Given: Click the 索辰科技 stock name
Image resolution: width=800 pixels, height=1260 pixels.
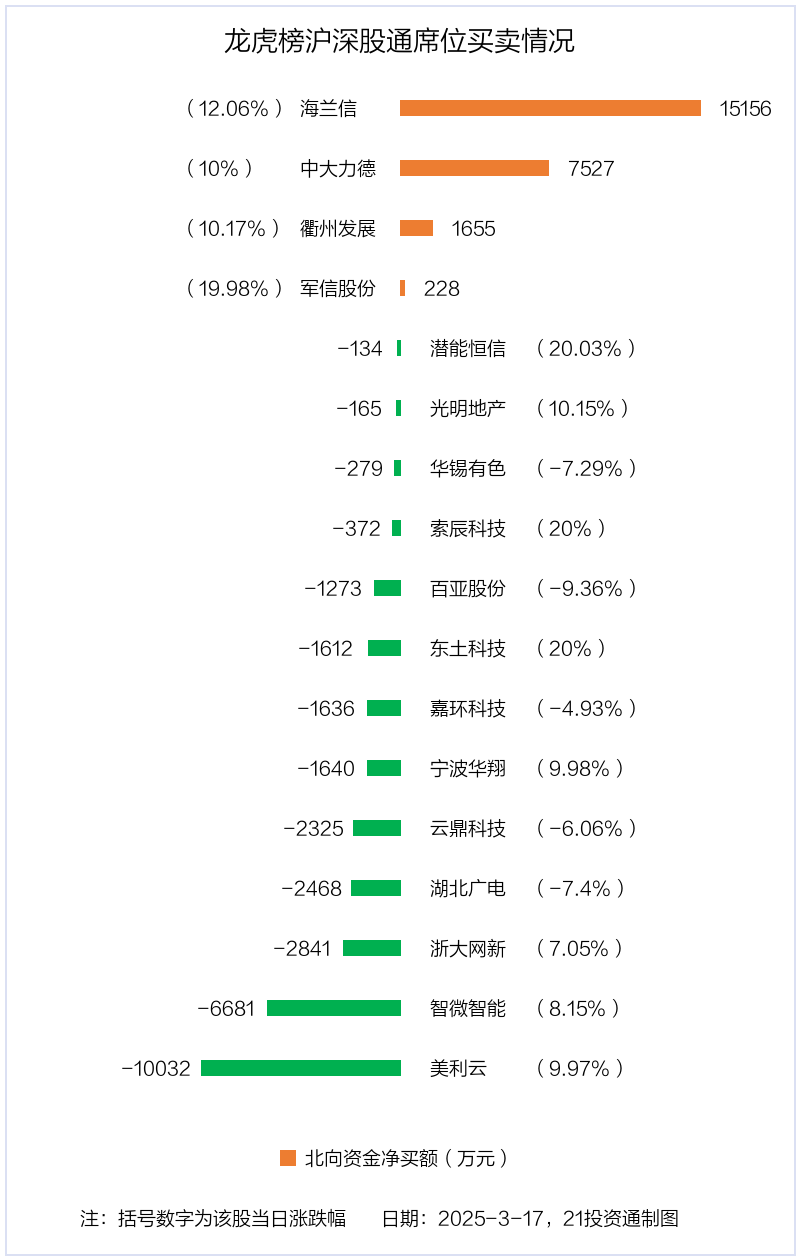Looking at the screenshot, I should pos(468,528).
